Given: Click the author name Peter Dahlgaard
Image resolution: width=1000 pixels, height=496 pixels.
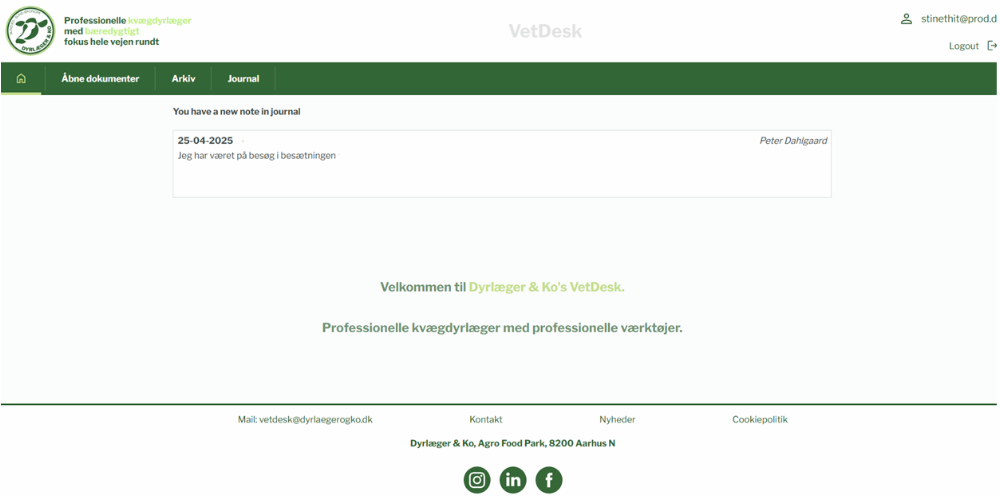Looking at the screenshot, I should tap(793, 141).
